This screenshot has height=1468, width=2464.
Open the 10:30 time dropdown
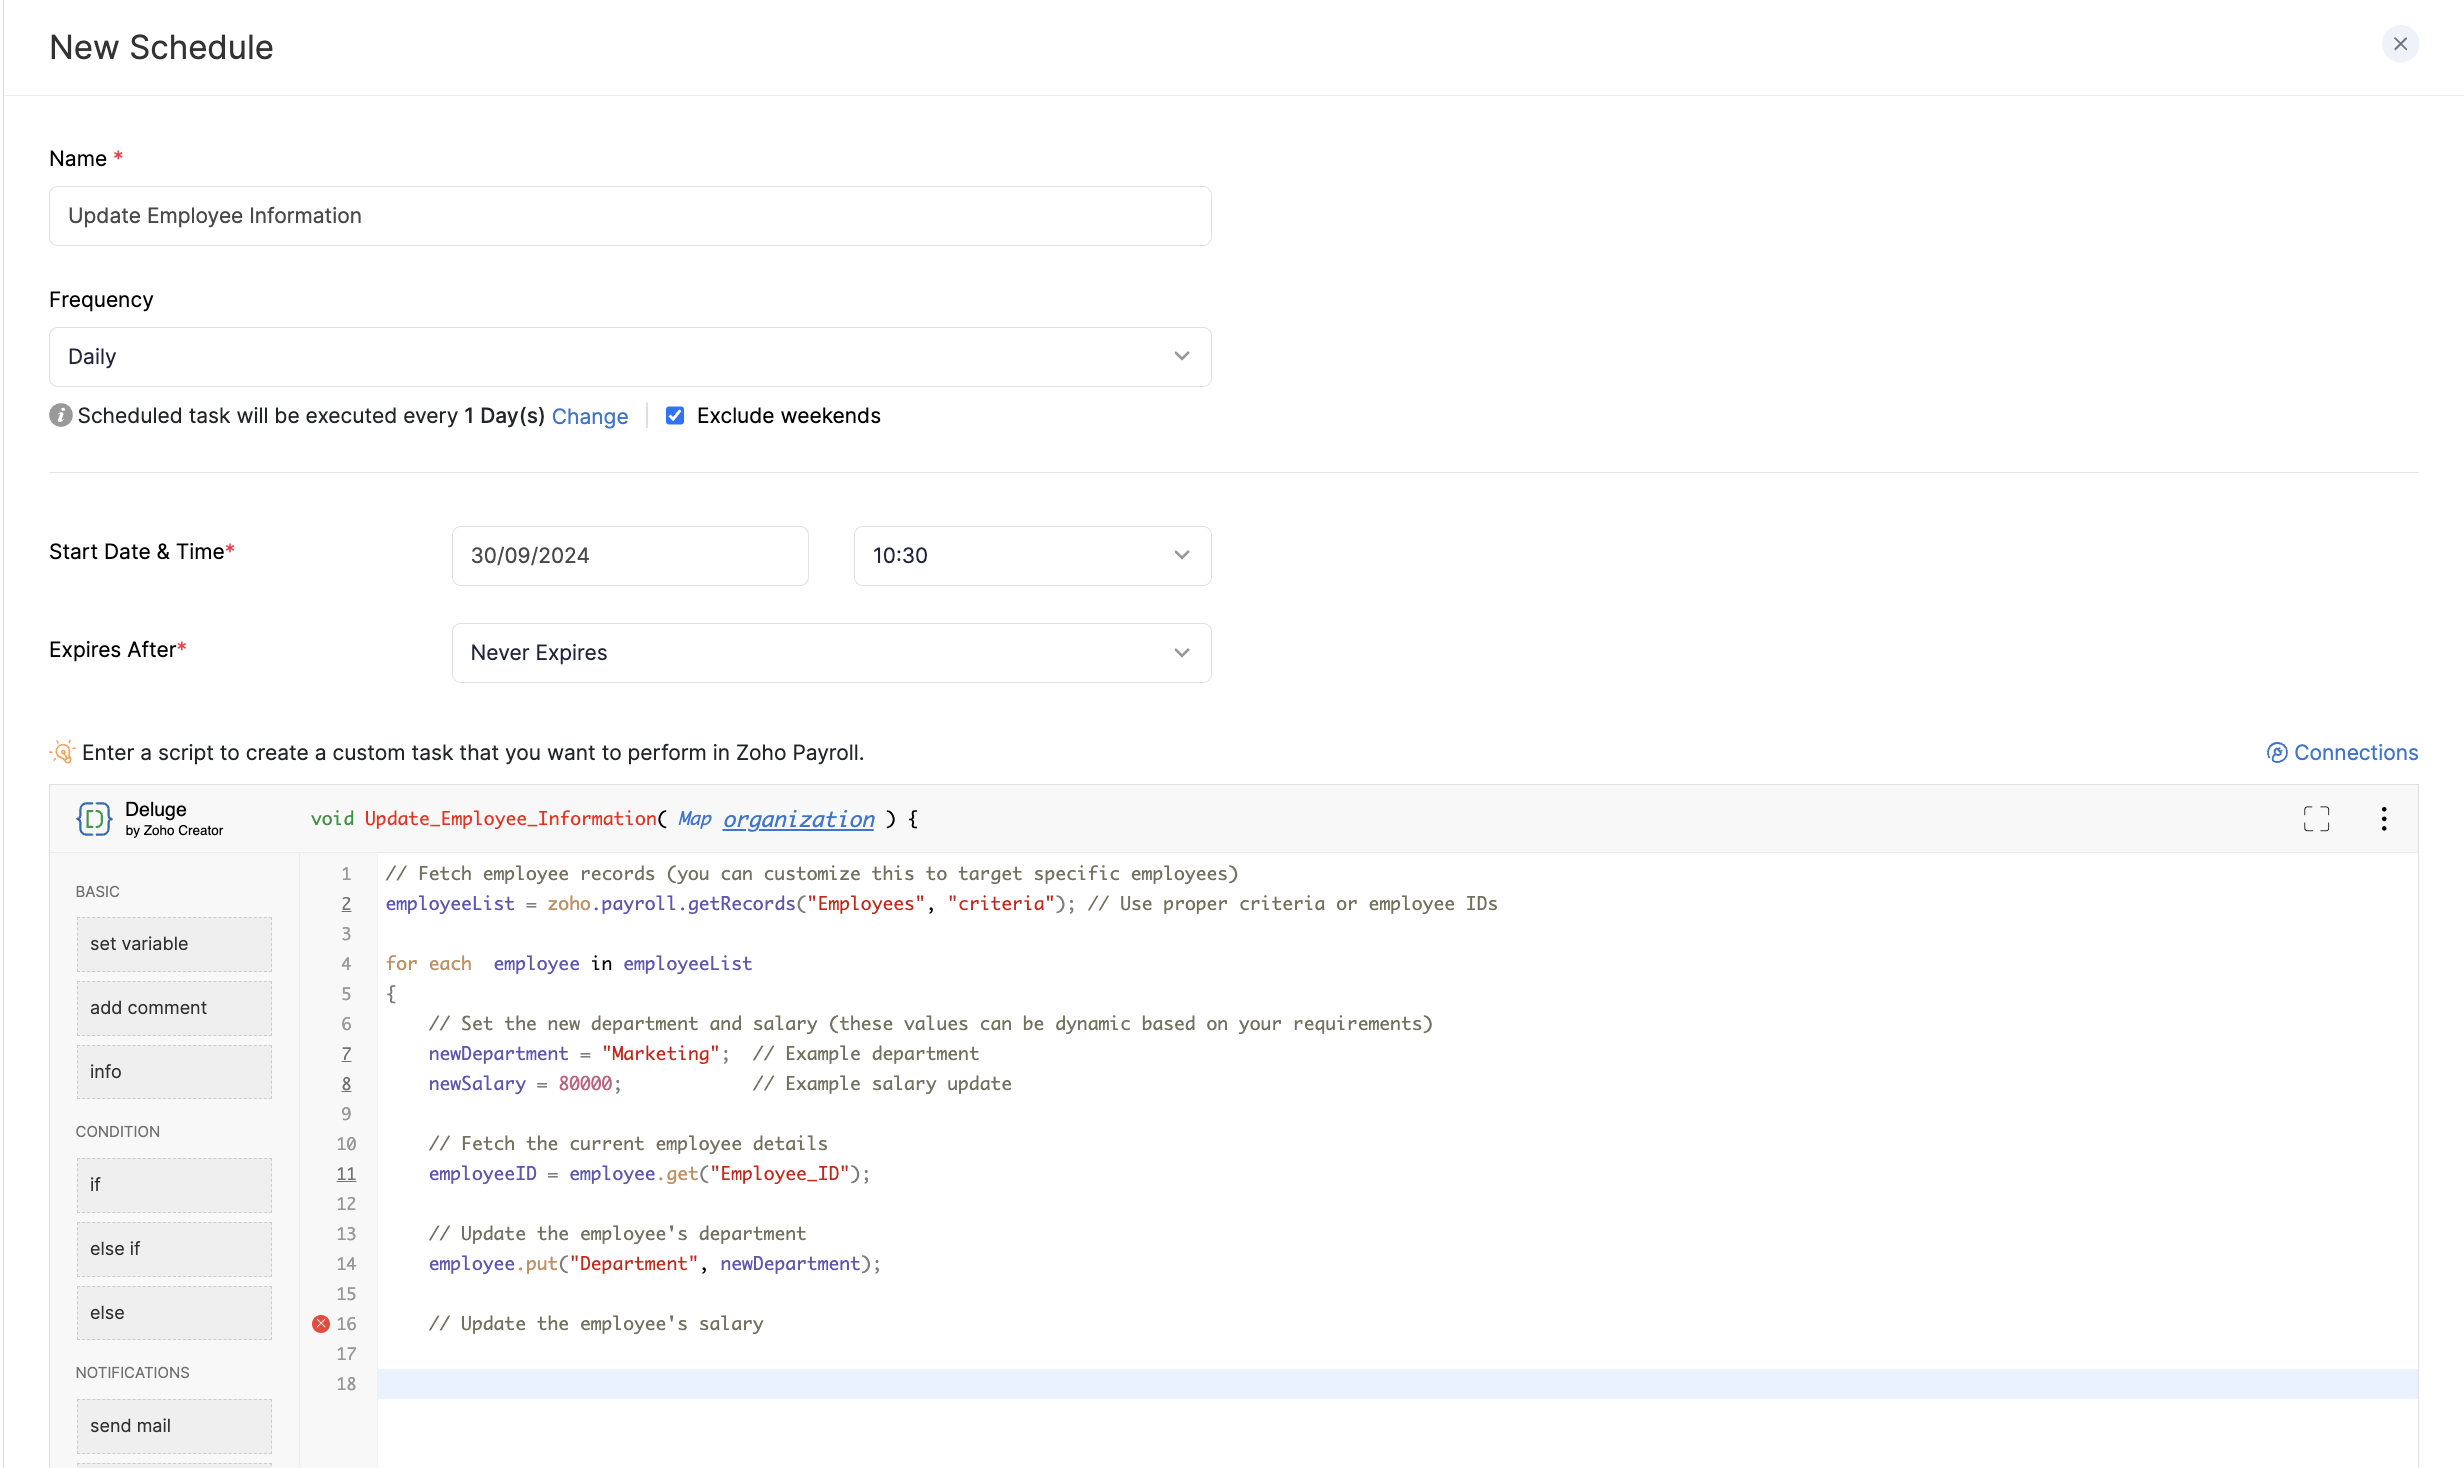[1180, 555]
